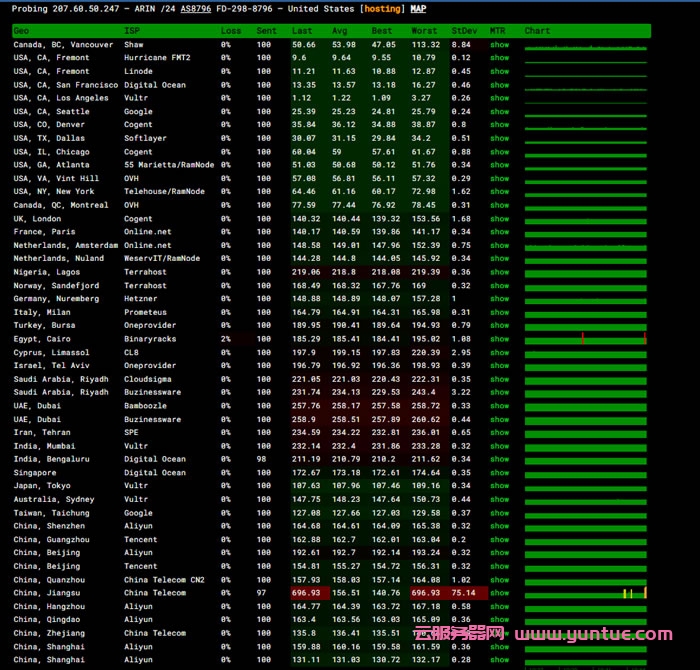Click the Loss column header
Image resolution: width=700 pixels, height=670 pixels.
tap(230, 31)
